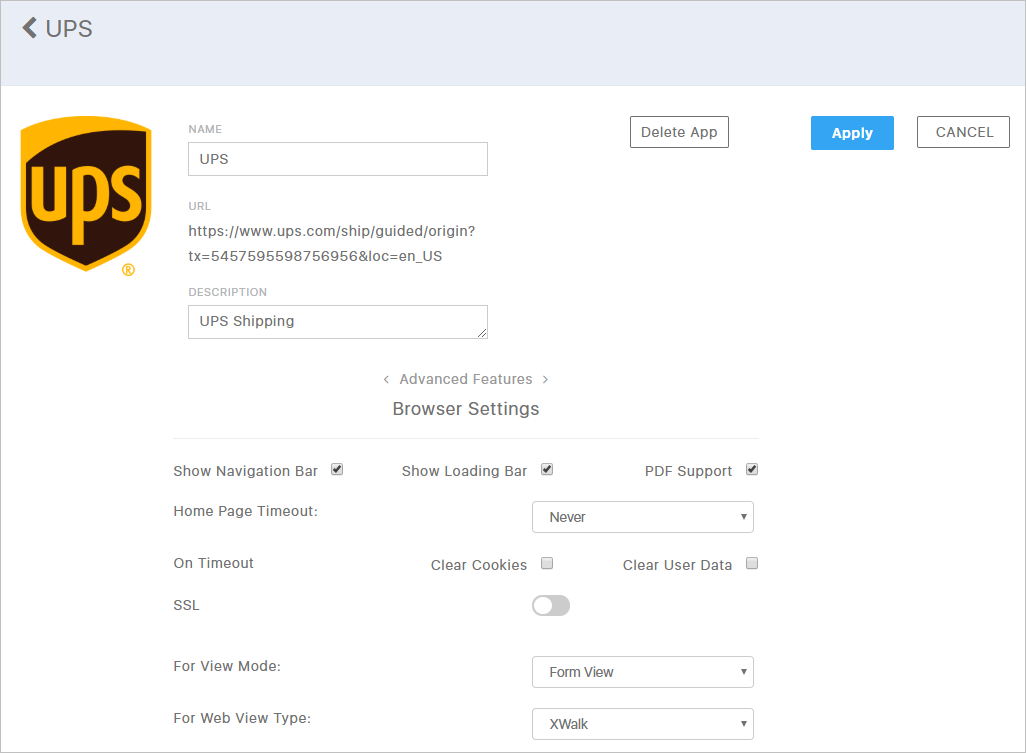The image size is (1026, 753).
Task: Click the DESCRIPTION field label
Action: 228,292
